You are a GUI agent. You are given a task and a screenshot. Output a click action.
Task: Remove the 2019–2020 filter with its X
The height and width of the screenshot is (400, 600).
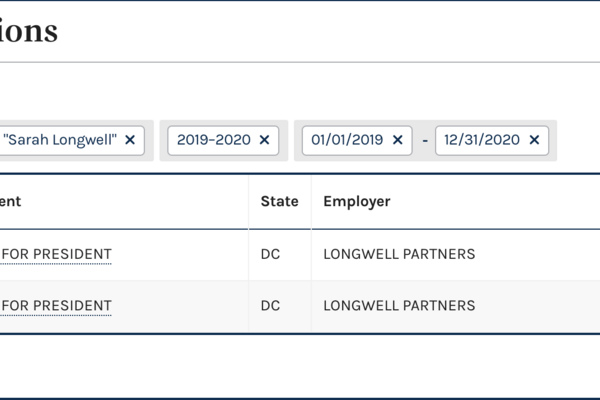(264, 140)
